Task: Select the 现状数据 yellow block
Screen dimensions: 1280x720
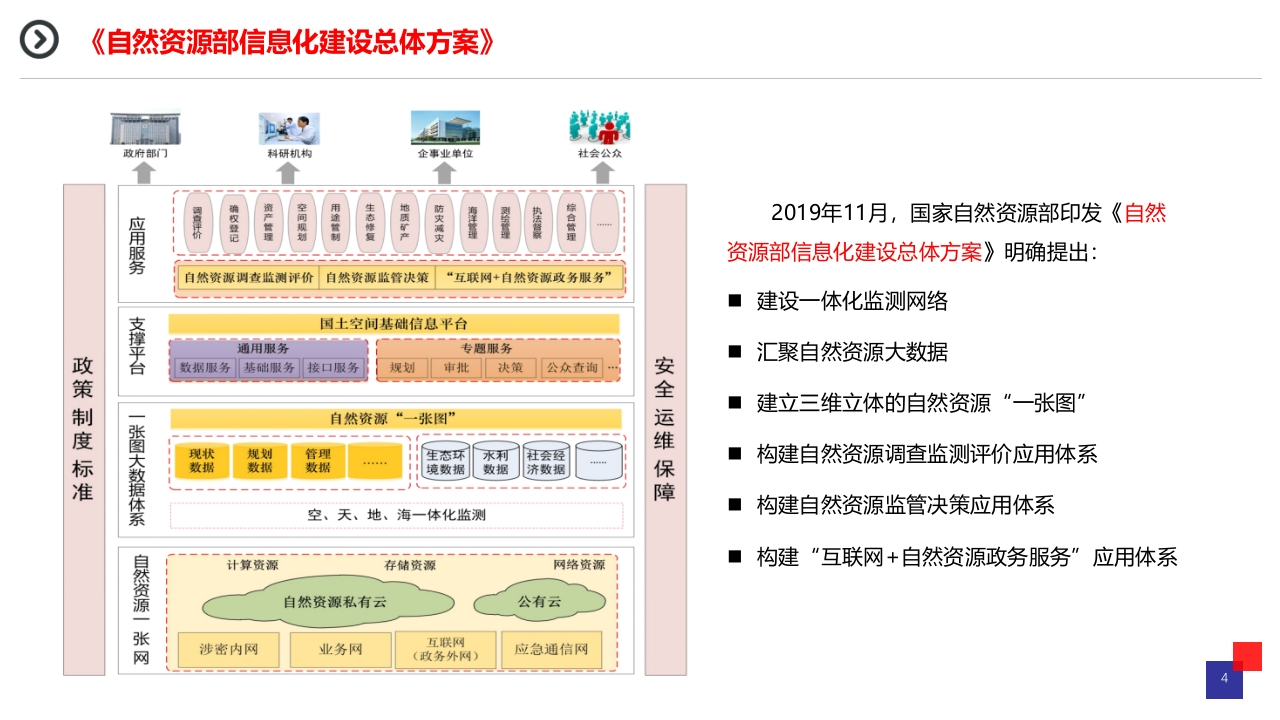Action: 202,460
